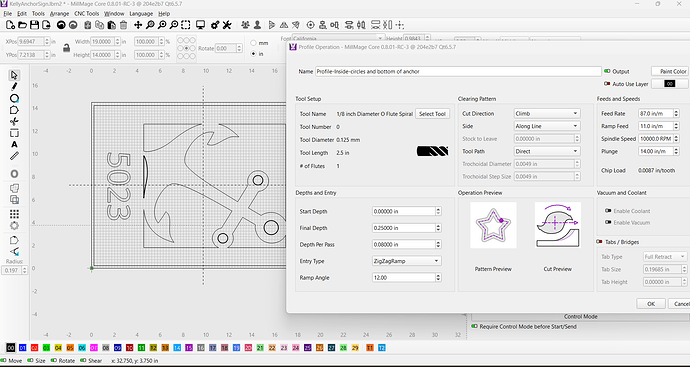Increment the Feed Rate stepper
The width and height of the screenshot is (690, 367).
(x=676, y=112)
